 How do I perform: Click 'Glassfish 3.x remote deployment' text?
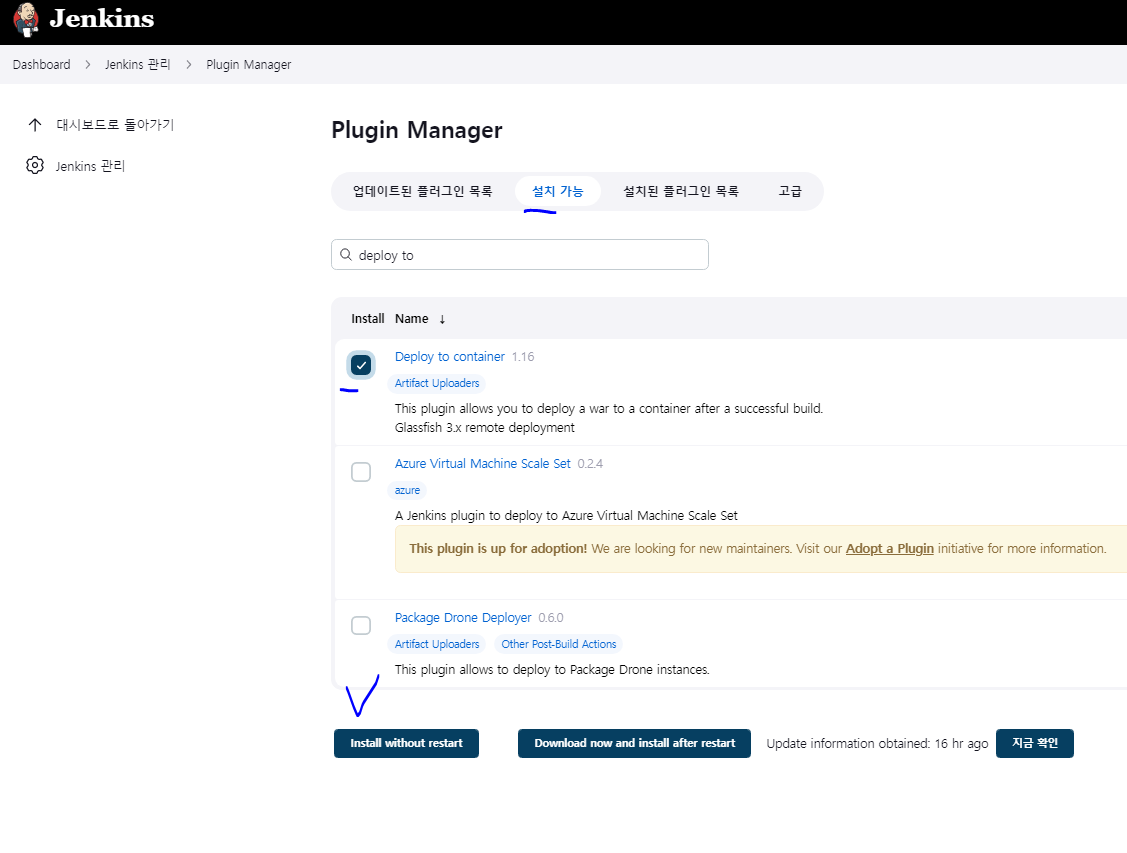(x=484, y=428)
